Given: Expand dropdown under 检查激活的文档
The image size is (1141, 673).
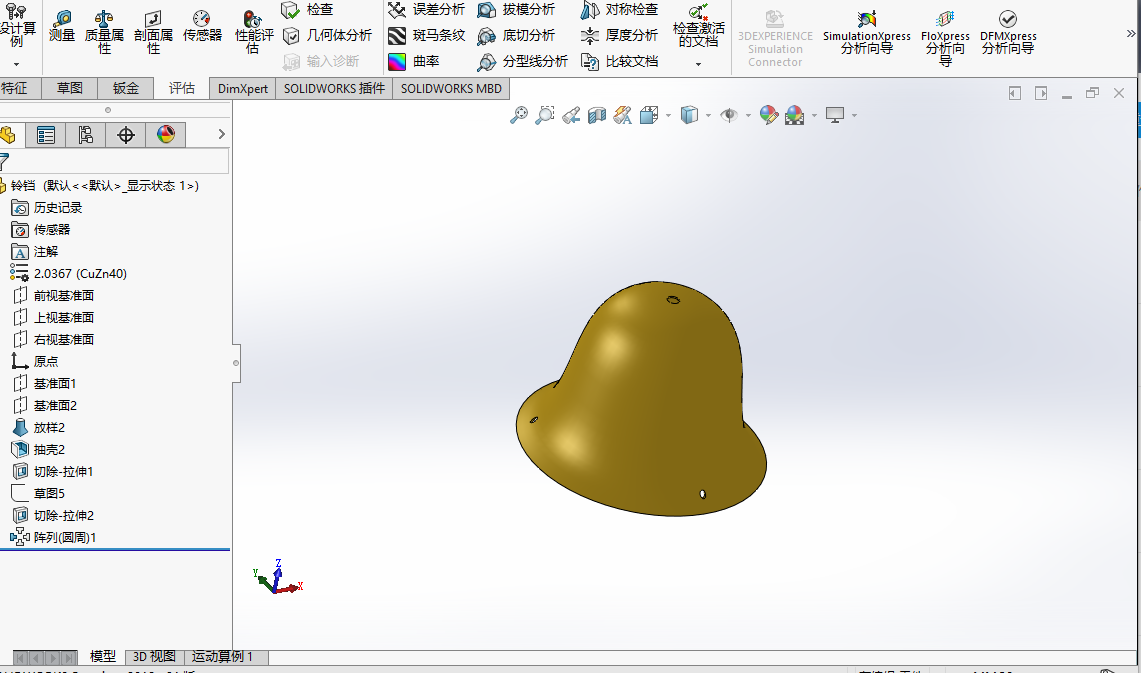Looking at the screenshot, I should coord(699,64).
